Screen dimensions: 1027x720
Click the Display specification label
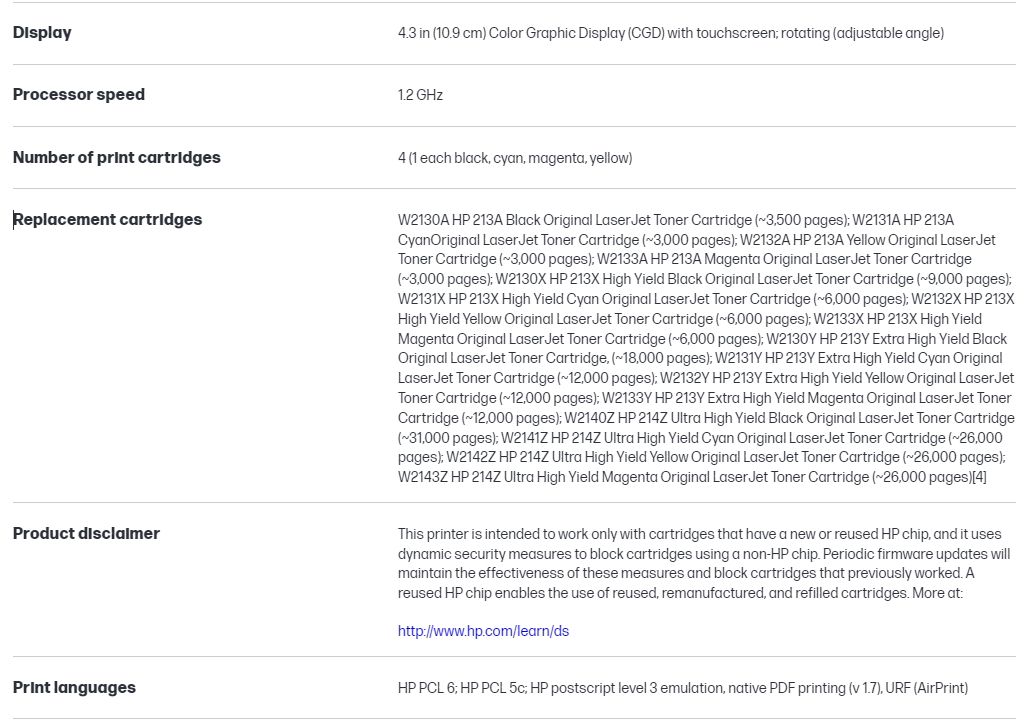click(42, 33)
